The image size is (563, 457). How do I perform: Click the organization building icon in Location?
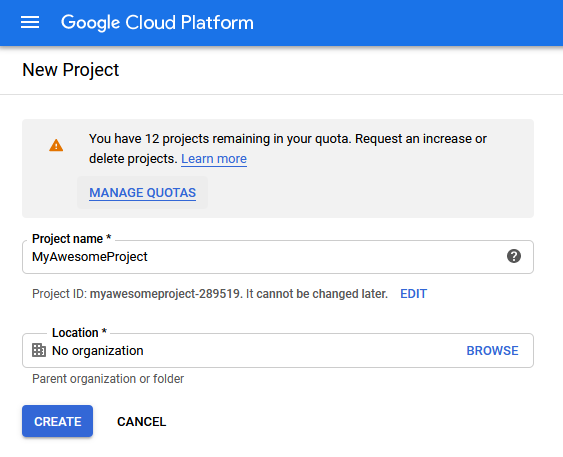39,350
